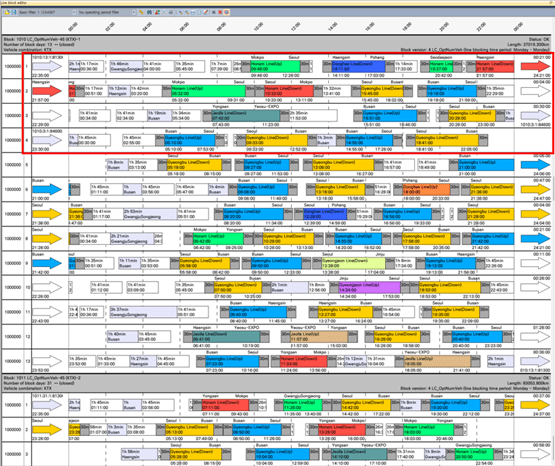Click dropdown arrow of operating period filter
The image size is (555, 466).
pos(134,12)
